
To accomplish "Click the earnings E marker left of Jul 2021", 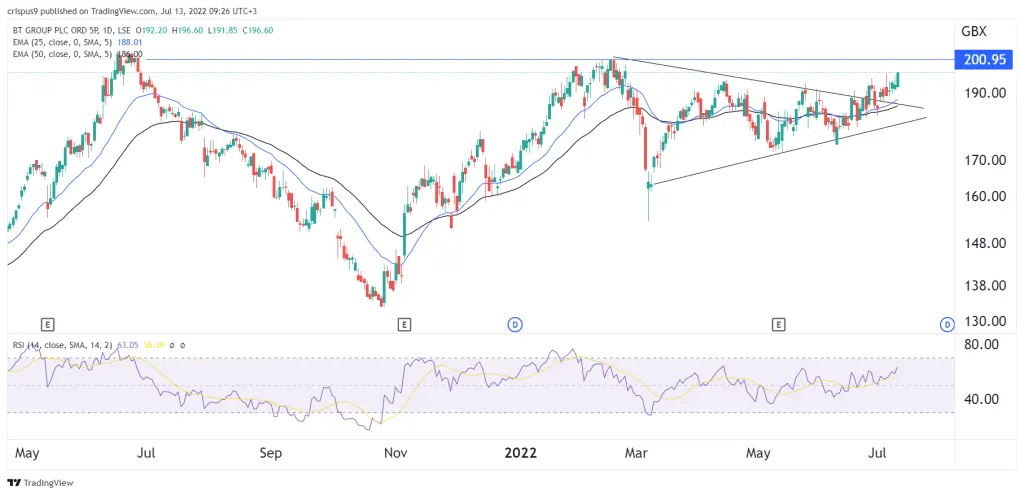I will pos(46,324).
